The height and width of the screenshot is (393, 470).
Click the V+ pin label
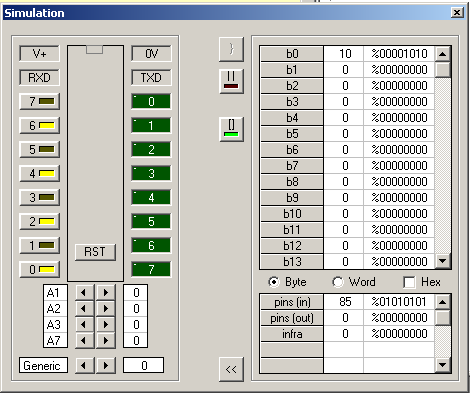[40, 53]
